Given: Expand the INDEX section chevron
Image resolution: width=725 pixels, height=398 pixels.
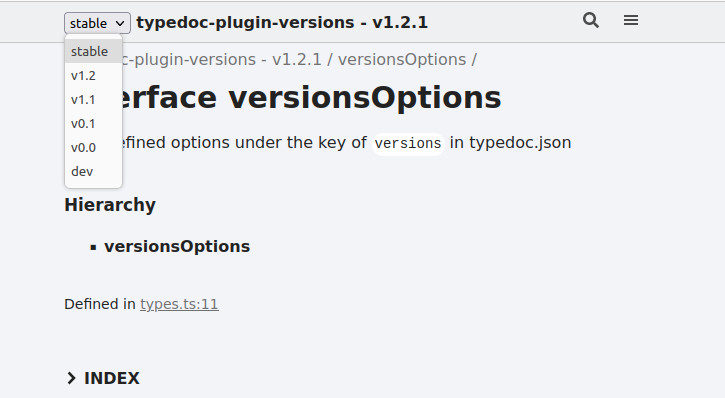Looking at the screenshot, I should tap(71, 378).
